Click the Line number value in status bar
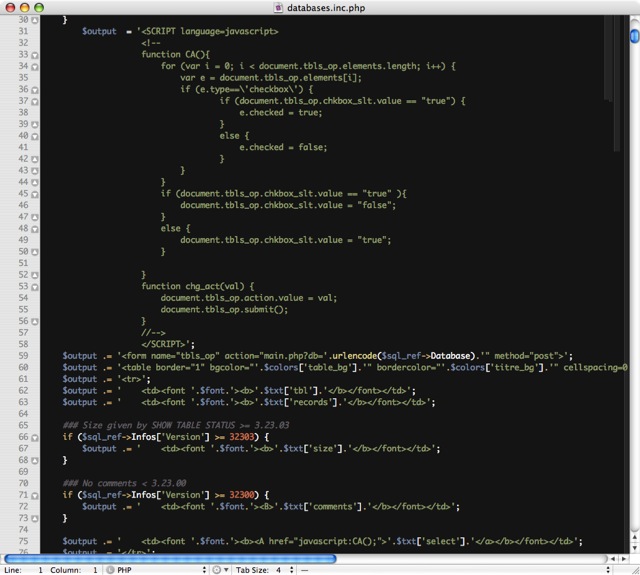Screen dimensions: 640x575 (x=40, y=570)
